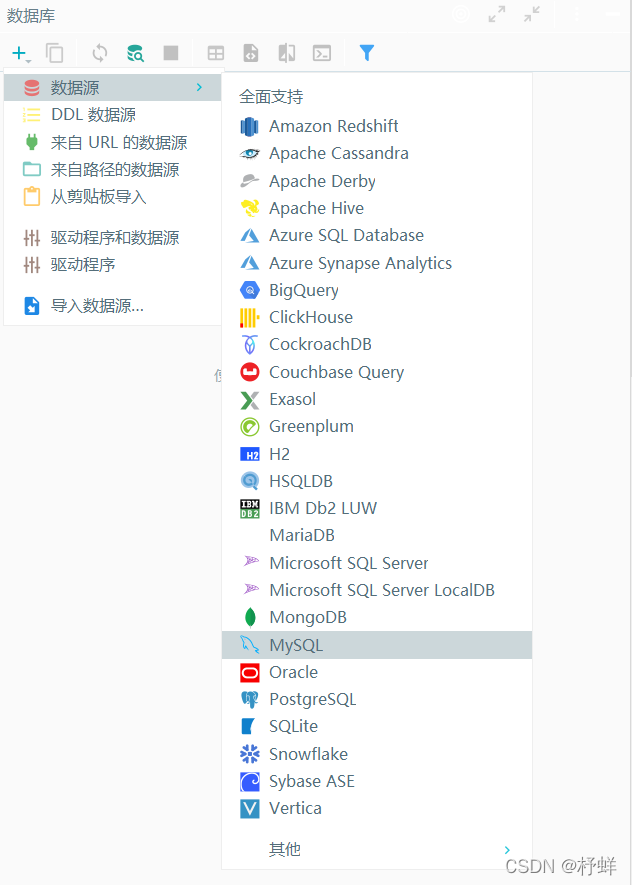632x885 pixels.
Task: Select BigQuery data source
Action: 377,290
